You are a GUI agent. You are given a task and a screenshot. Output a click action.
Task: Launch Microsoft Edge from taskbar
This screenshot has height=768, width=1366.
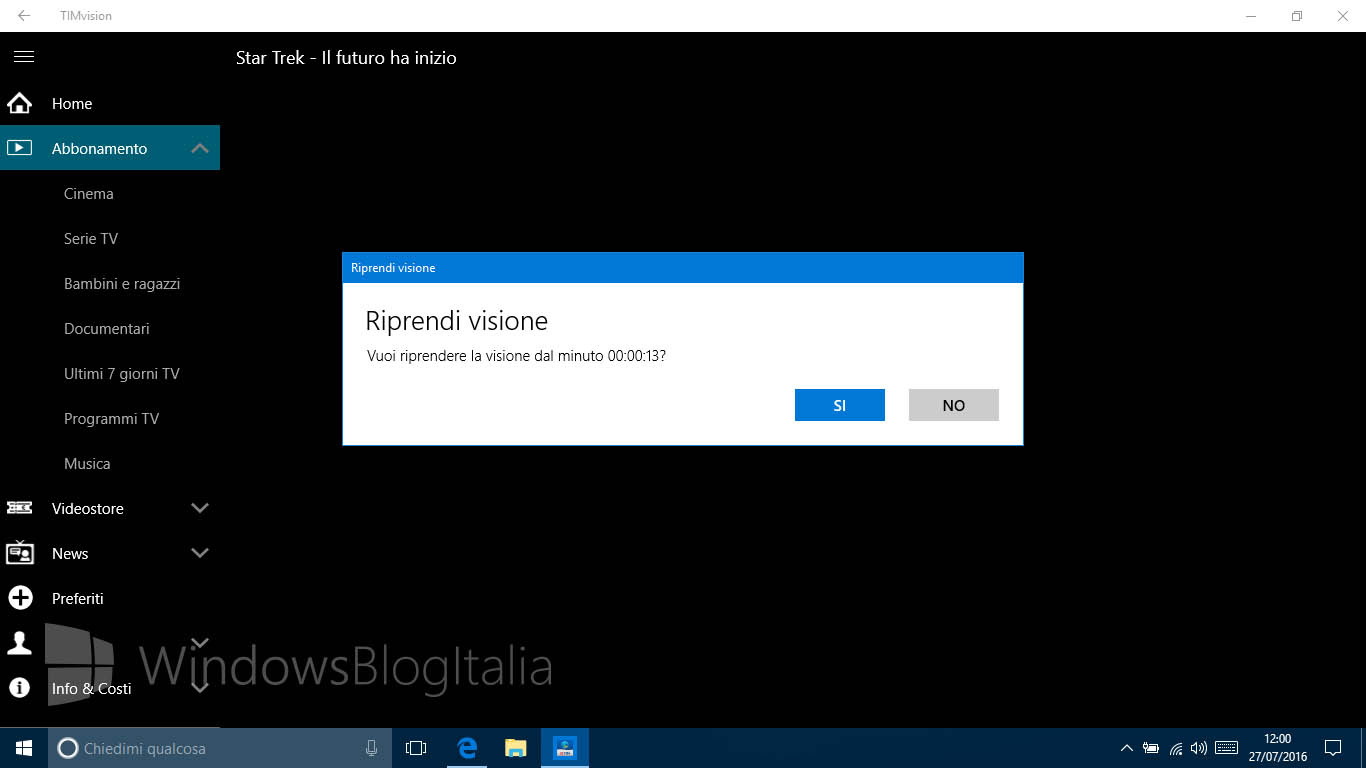(467, 748)
